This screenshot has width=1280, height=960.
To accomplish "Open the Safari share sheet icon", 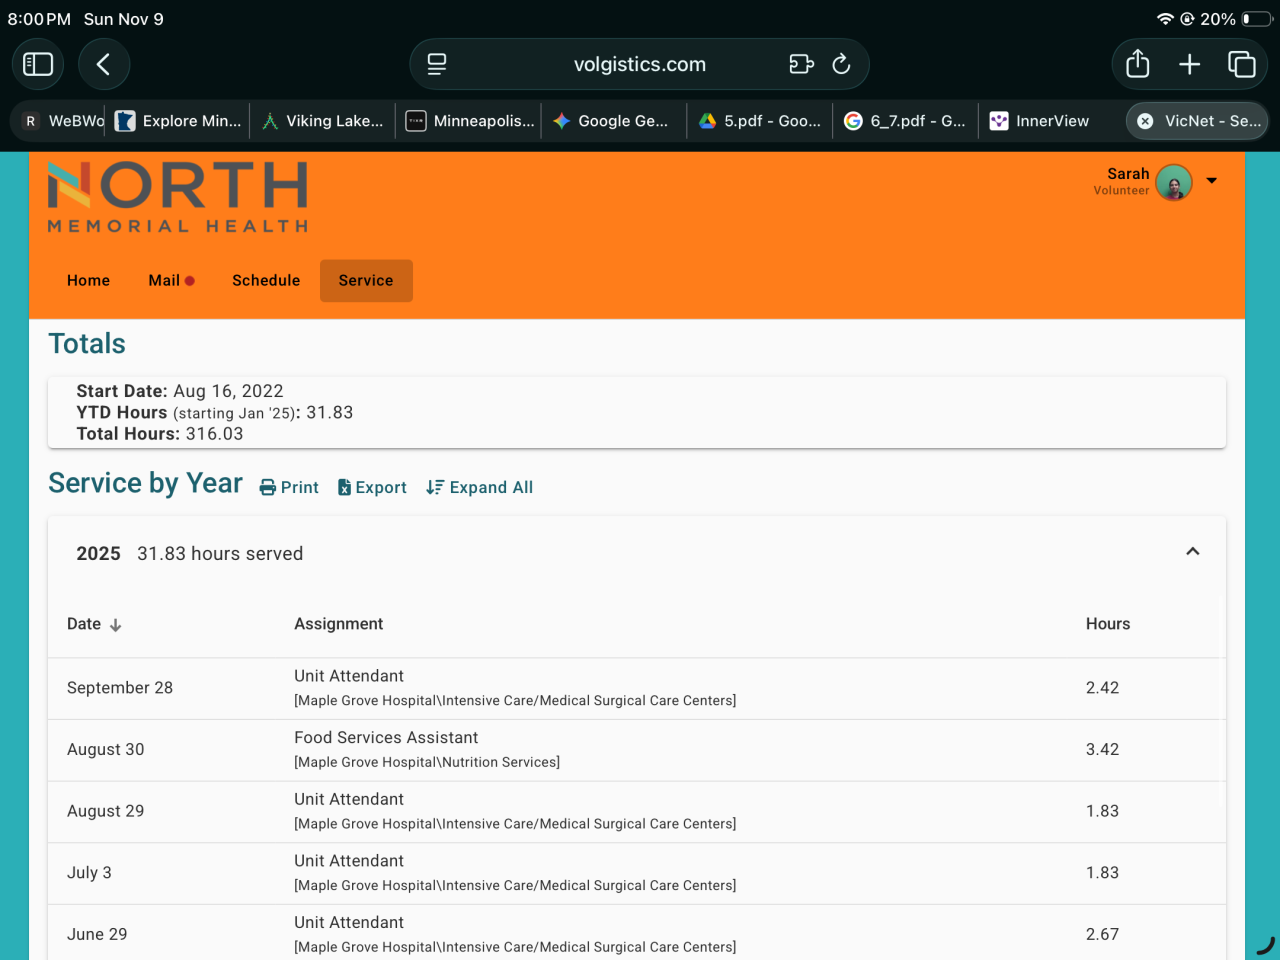I will [1137, 64].
